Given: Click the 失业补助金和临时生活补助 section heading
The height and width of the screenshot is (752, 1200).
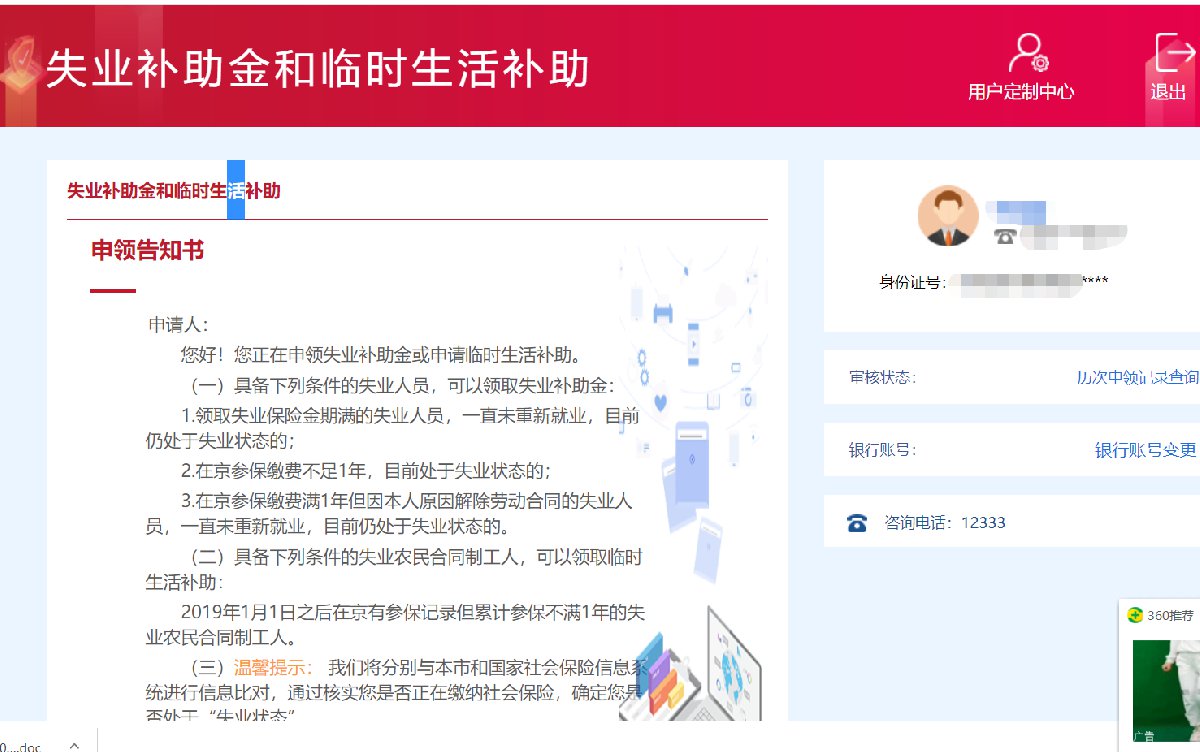Looking at the screenshot, I should 173,190.
